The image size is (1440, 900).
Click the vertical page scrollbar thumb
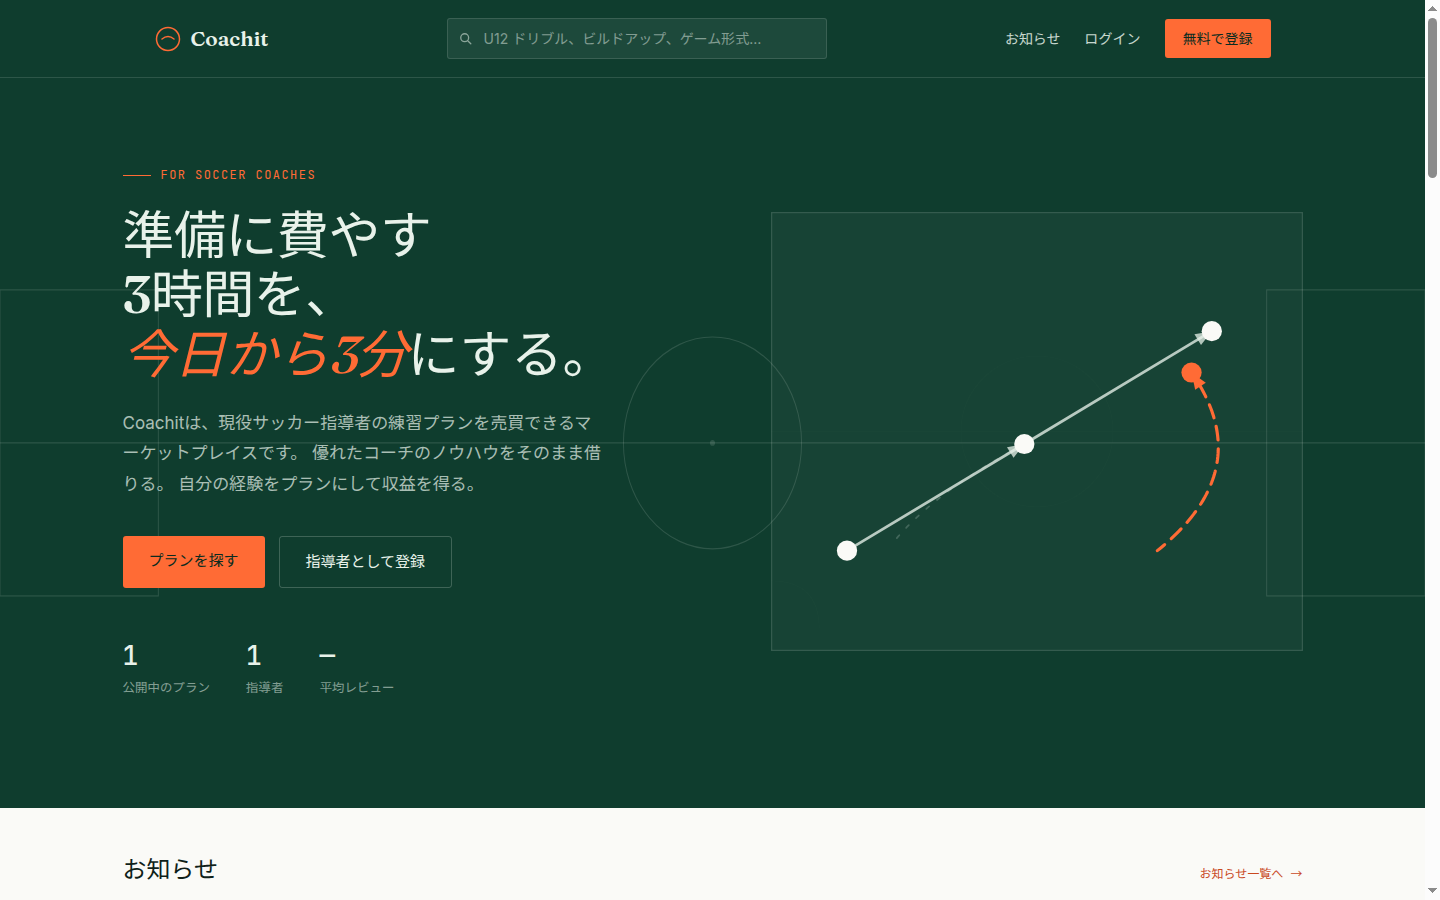(1432, 97)
